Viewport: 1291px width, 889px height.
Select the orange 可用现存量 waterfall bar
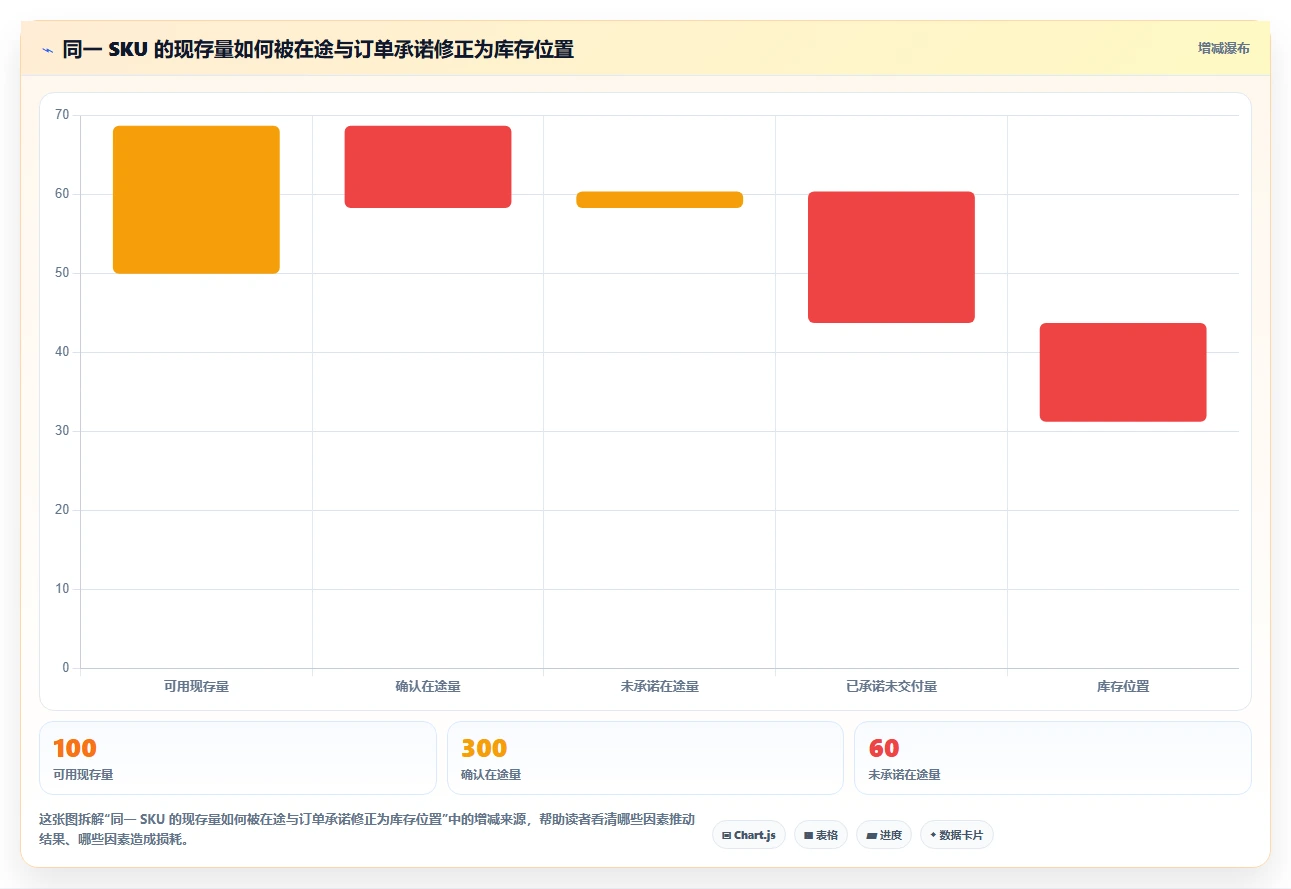[196, 200]
